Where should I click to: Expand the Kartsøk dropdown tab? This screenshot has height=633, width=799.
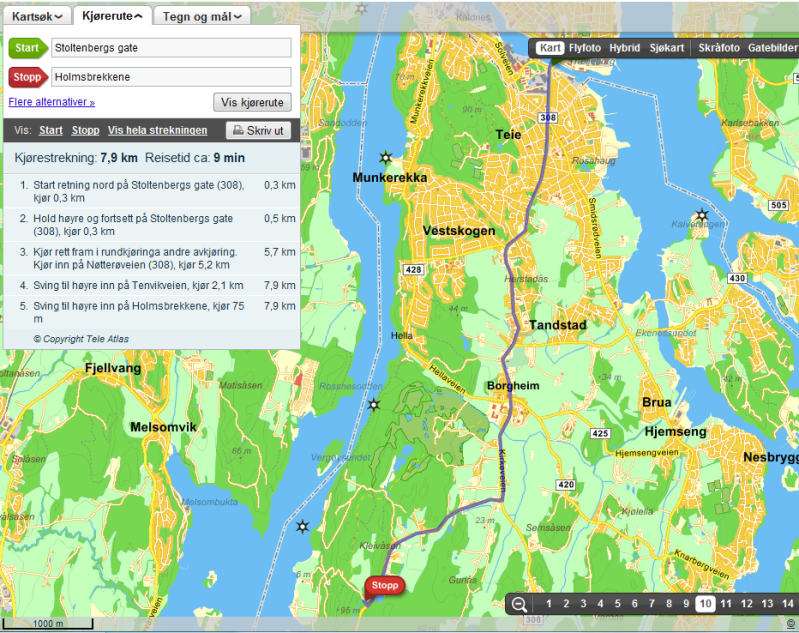[36, 16]
